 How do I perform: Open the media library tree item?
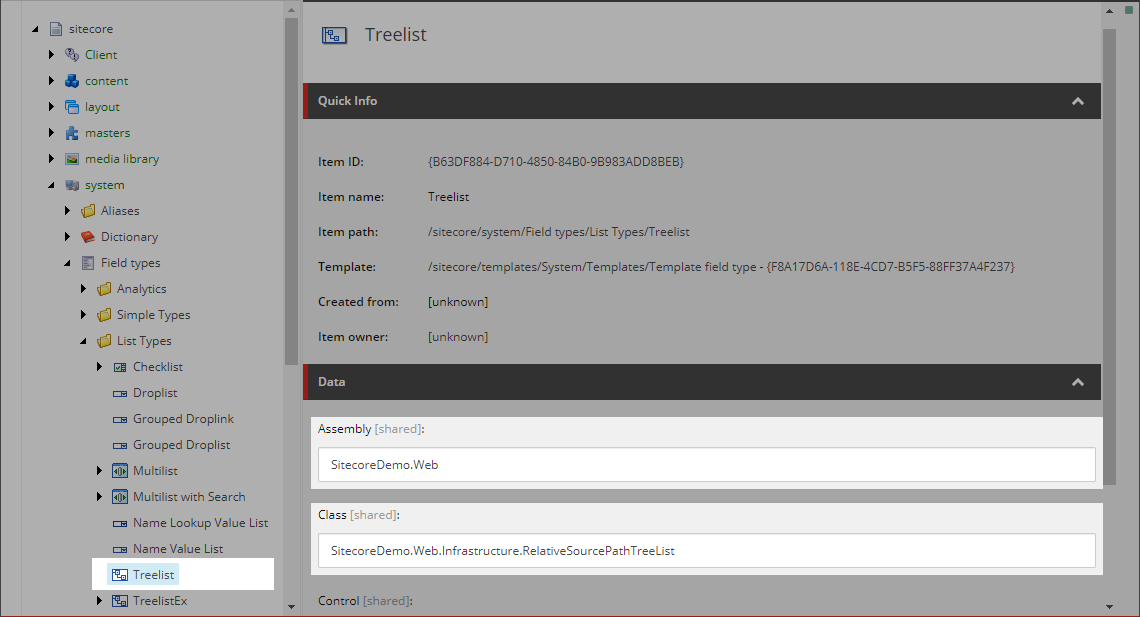[121, 159]
